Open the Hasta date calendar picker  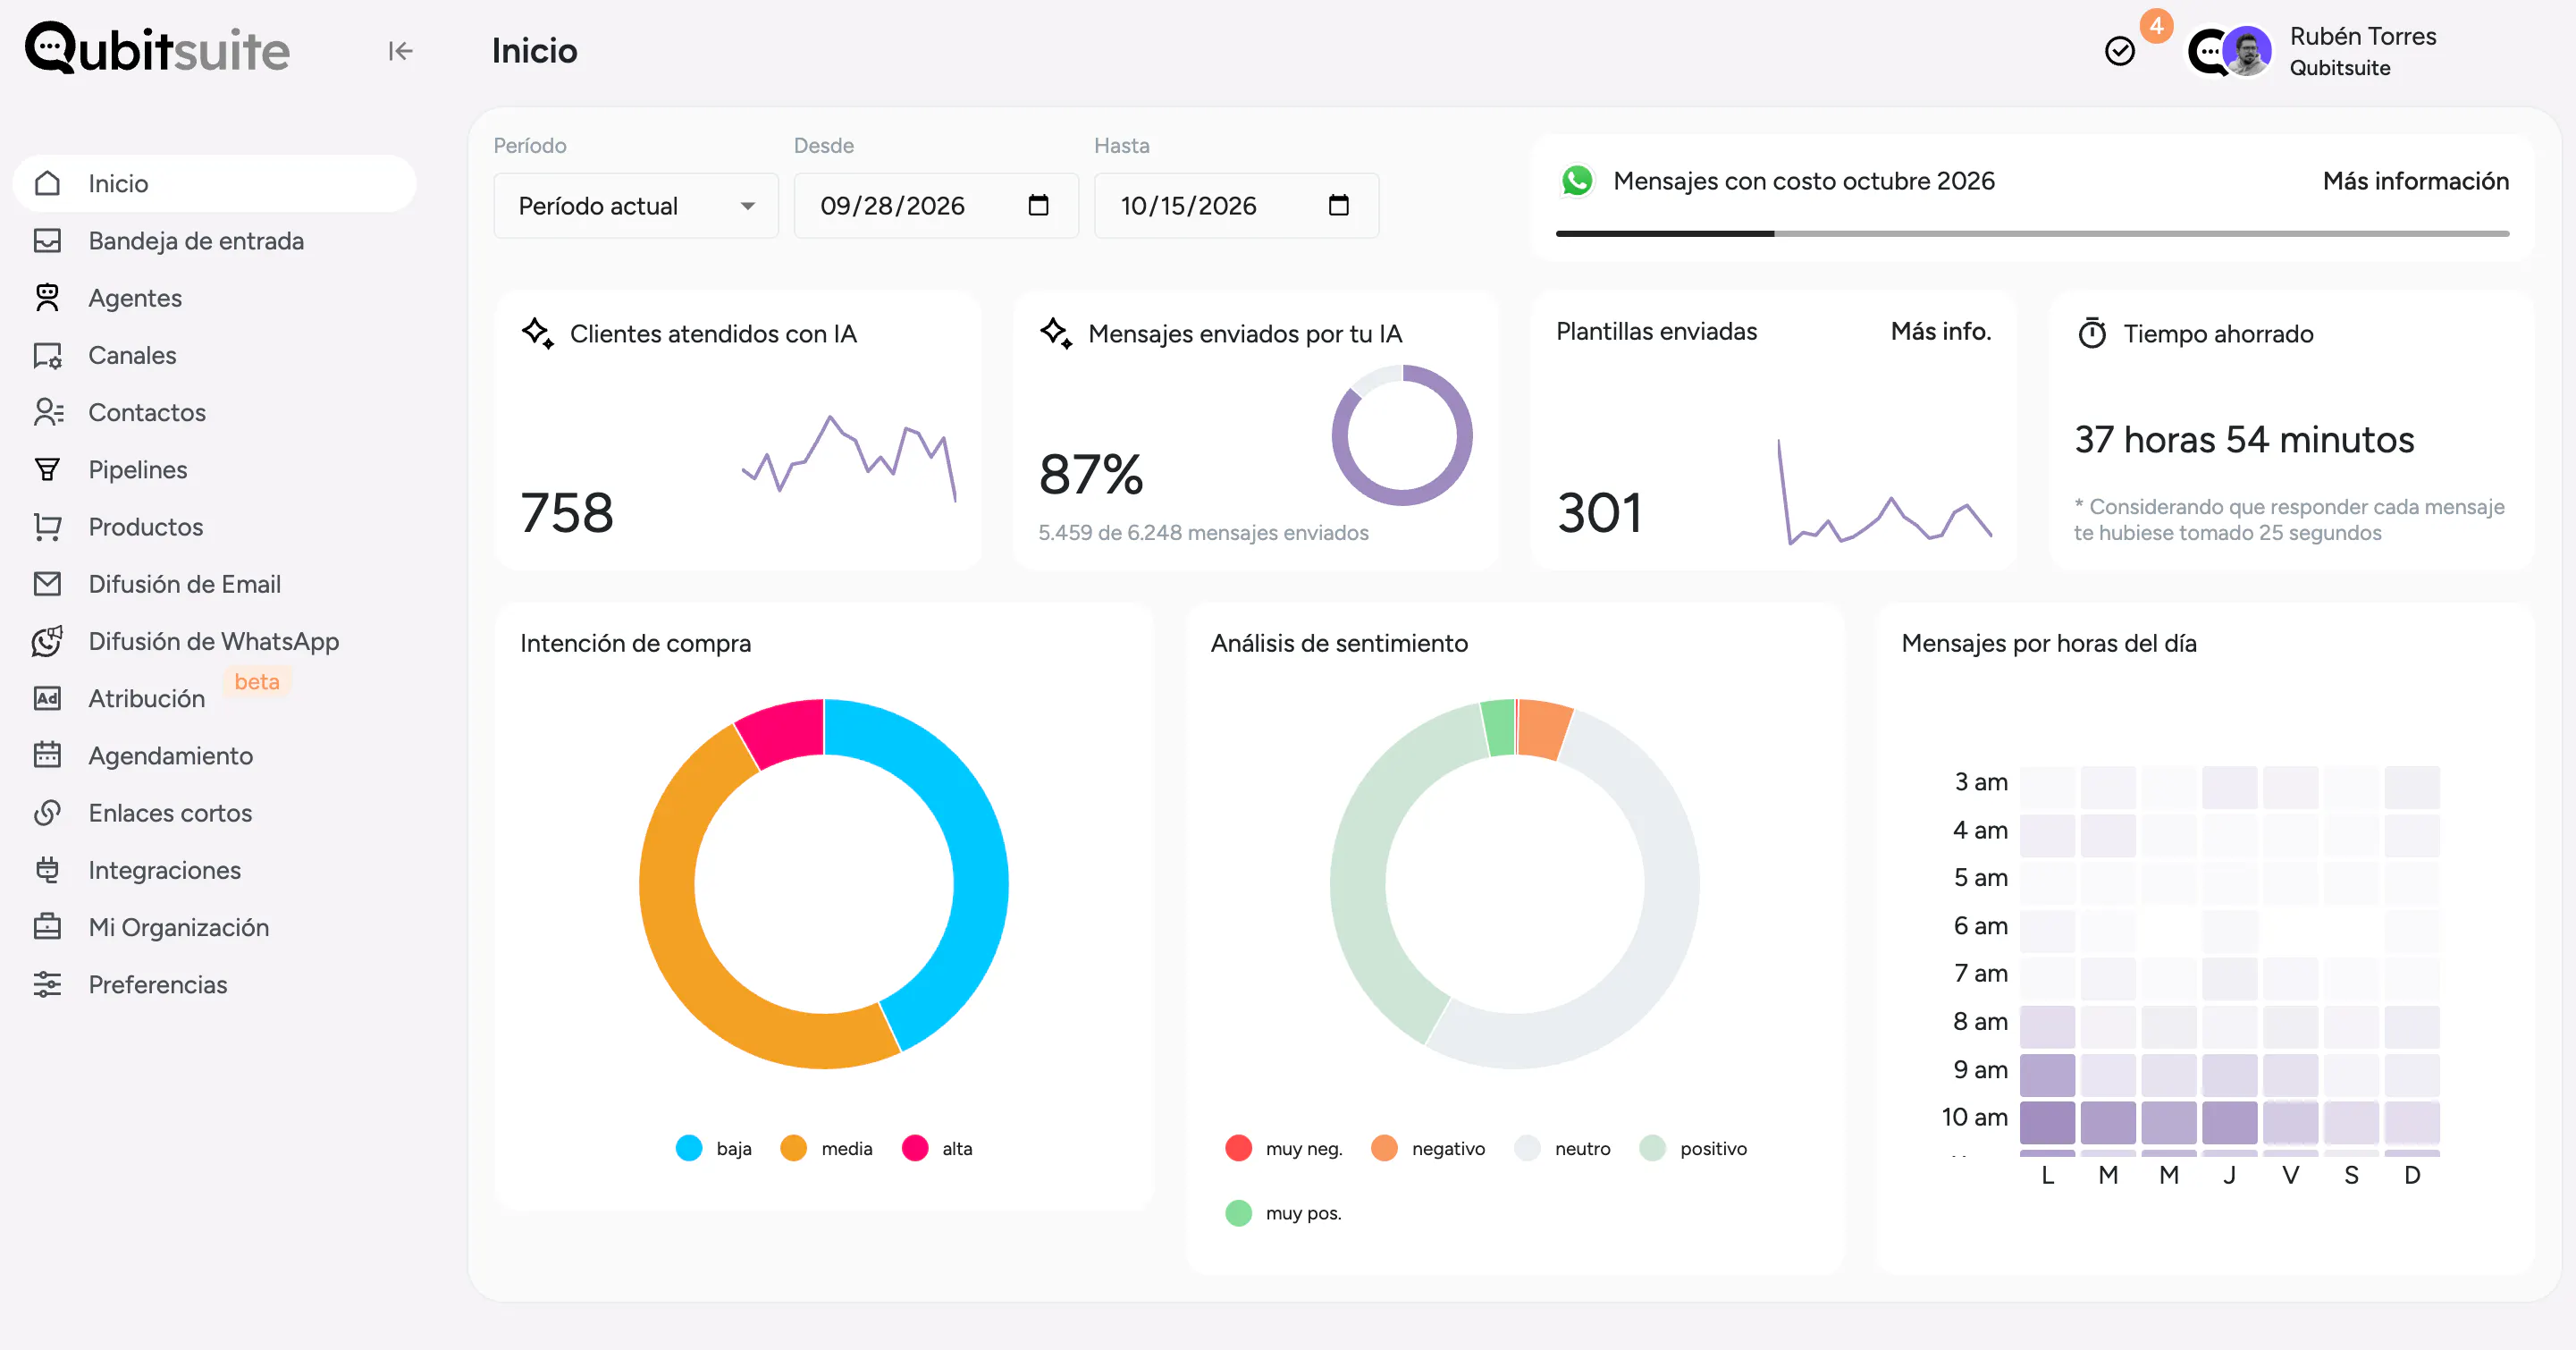[x=1339, y=205]
